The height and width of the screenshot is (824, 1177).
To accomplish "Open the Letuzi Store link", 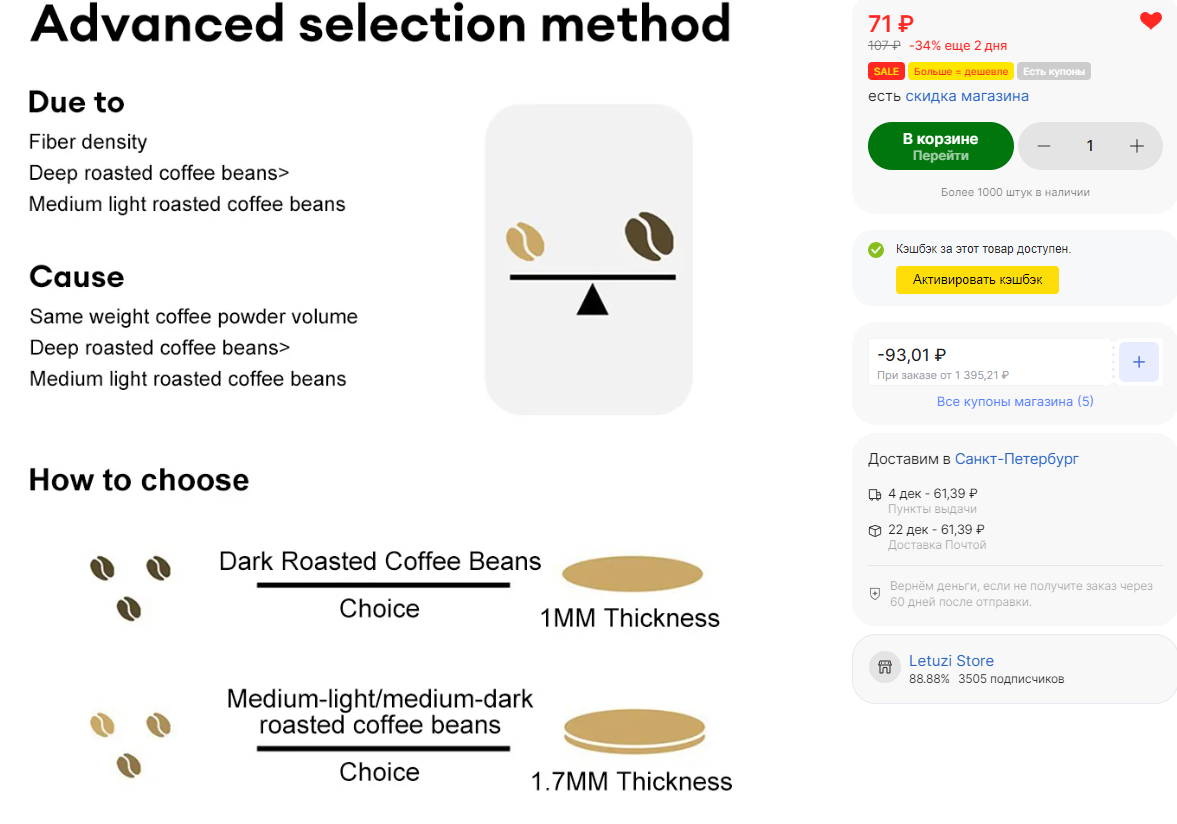I will click(x=951, y=660).
